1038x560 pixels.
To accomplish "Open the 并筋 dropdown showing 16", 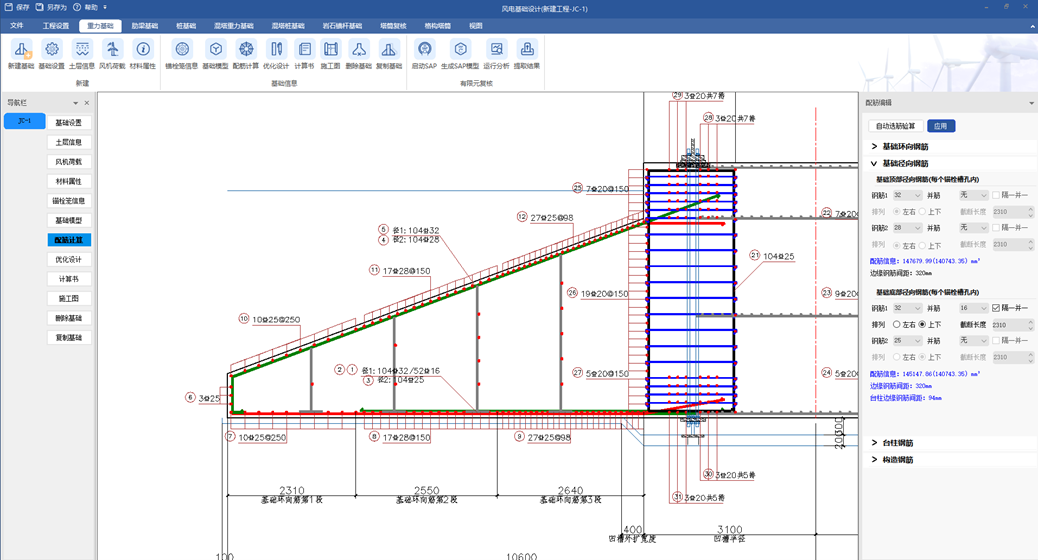I will pyautogui.click(x=973, y=309).
